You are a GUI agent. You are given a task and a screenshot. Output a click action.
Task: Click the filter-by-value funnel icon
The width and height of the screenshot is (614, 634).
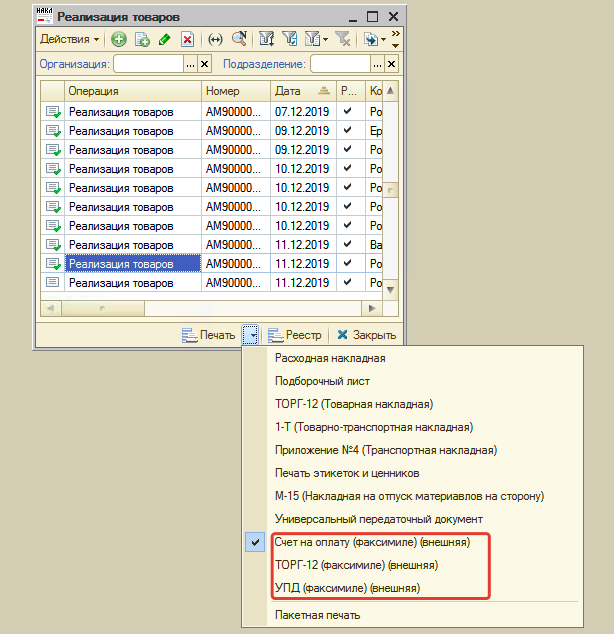coord(267,39)
